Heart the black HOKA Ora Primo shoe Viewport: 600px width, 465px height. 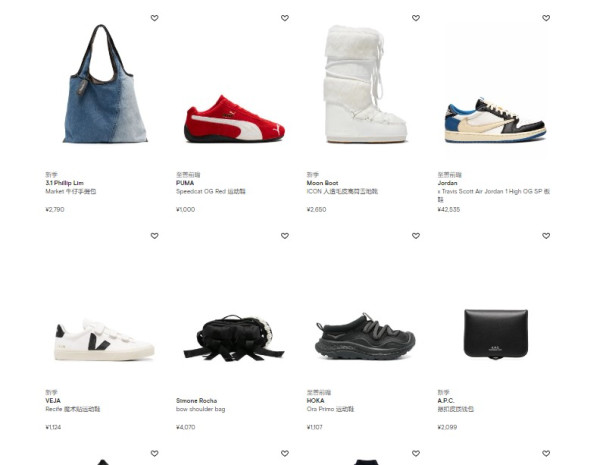click(416, 236)
